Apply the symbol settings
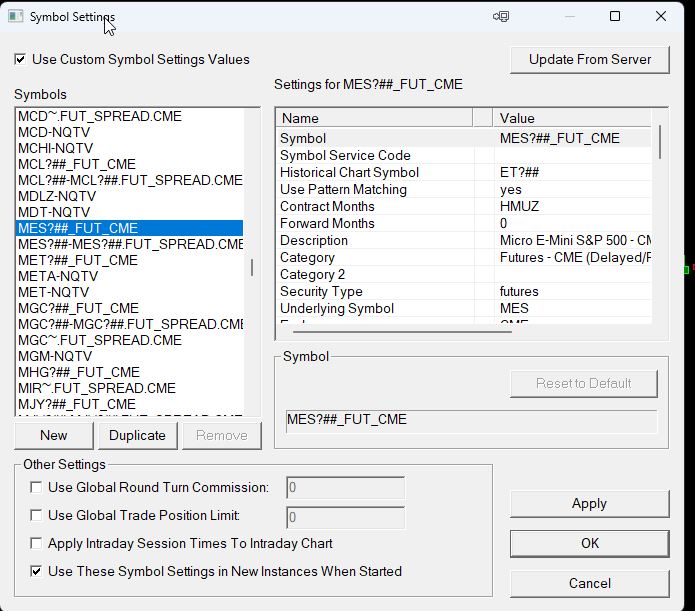The height and width of the screenshot is (611, 695). pyautogui.click(x=590, y=504)
